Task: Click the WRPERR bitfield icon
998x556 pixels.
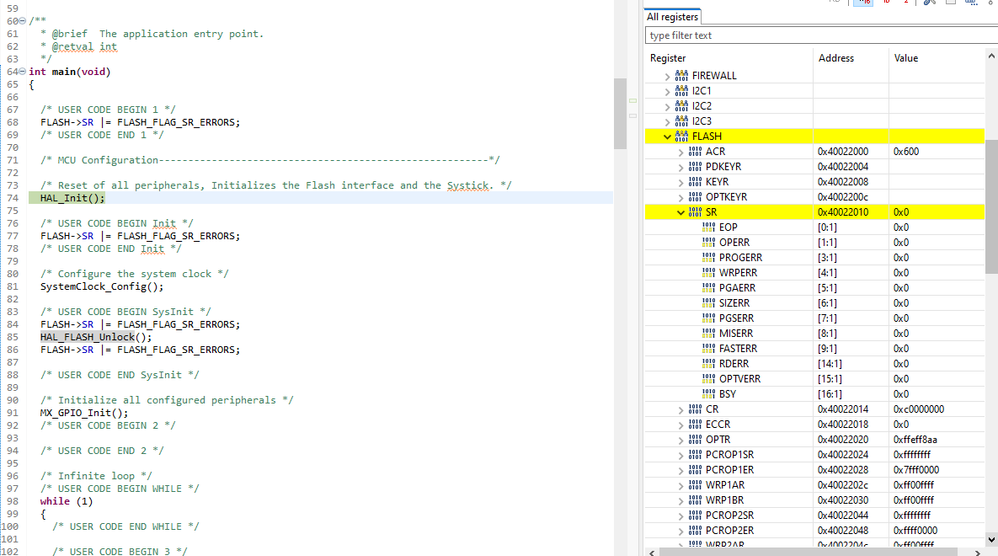Action: pyautogui.click(x=708, y=273)
